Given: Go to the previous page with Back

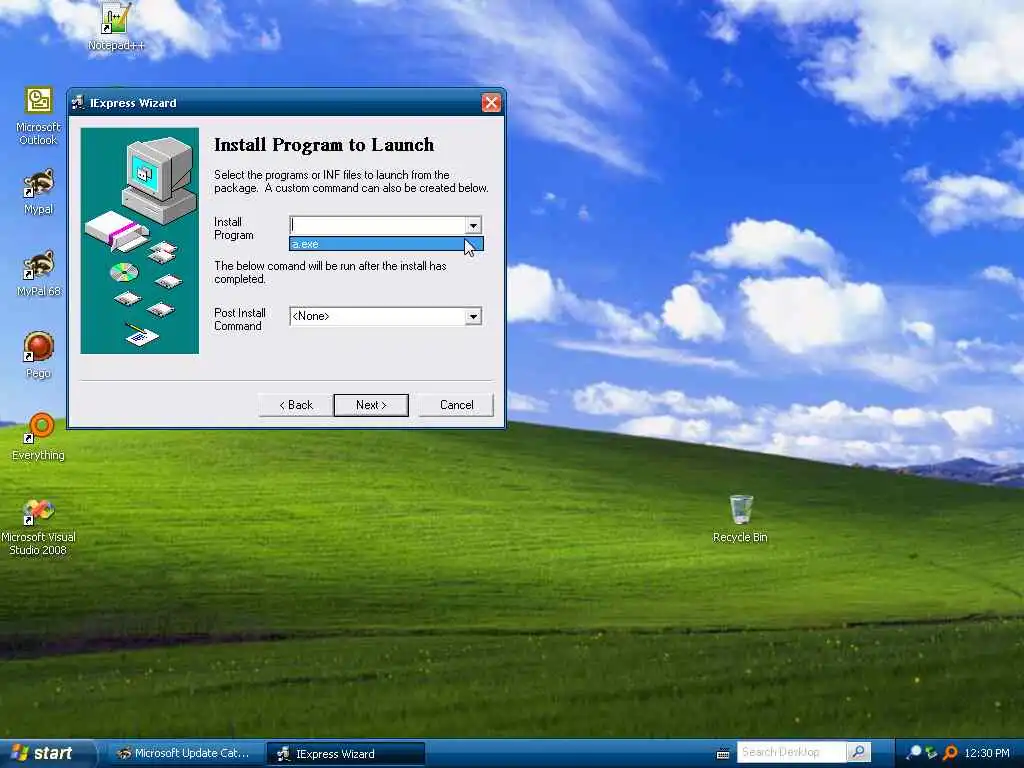Looking at the screenshot, I should pos(296,405).
